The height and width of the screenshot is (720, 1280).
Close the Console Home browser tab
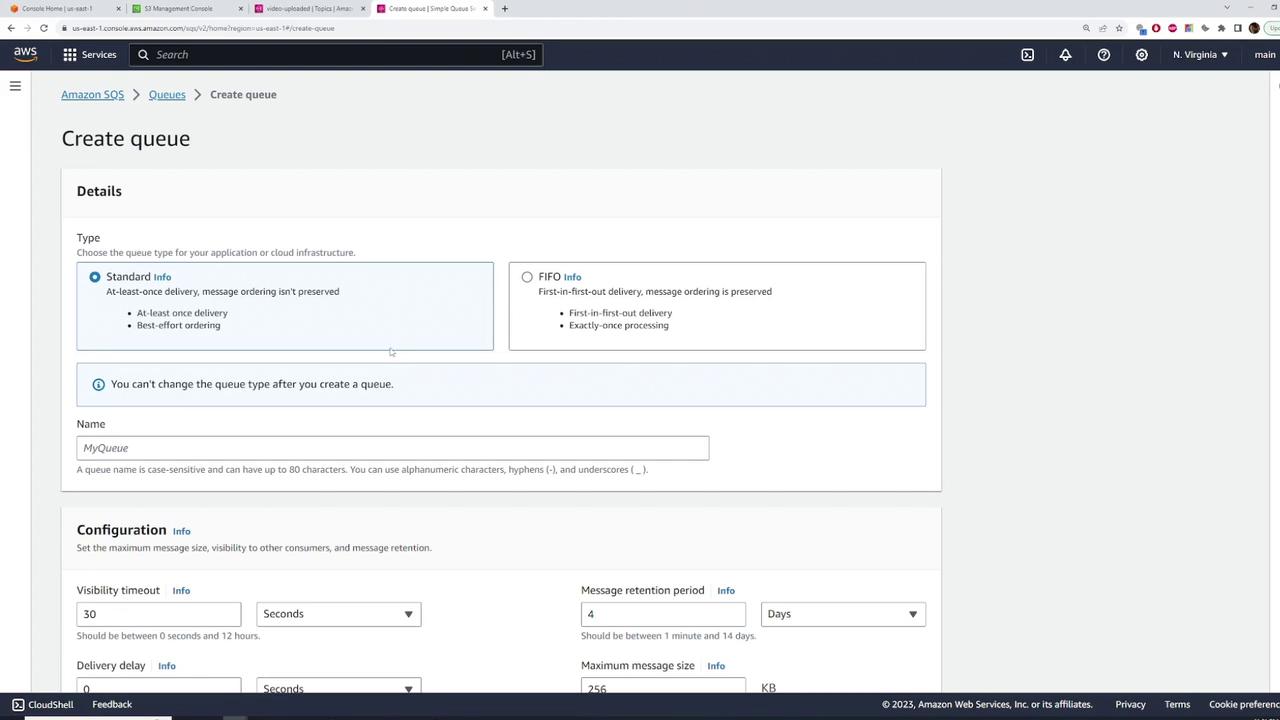pos(118,9)
